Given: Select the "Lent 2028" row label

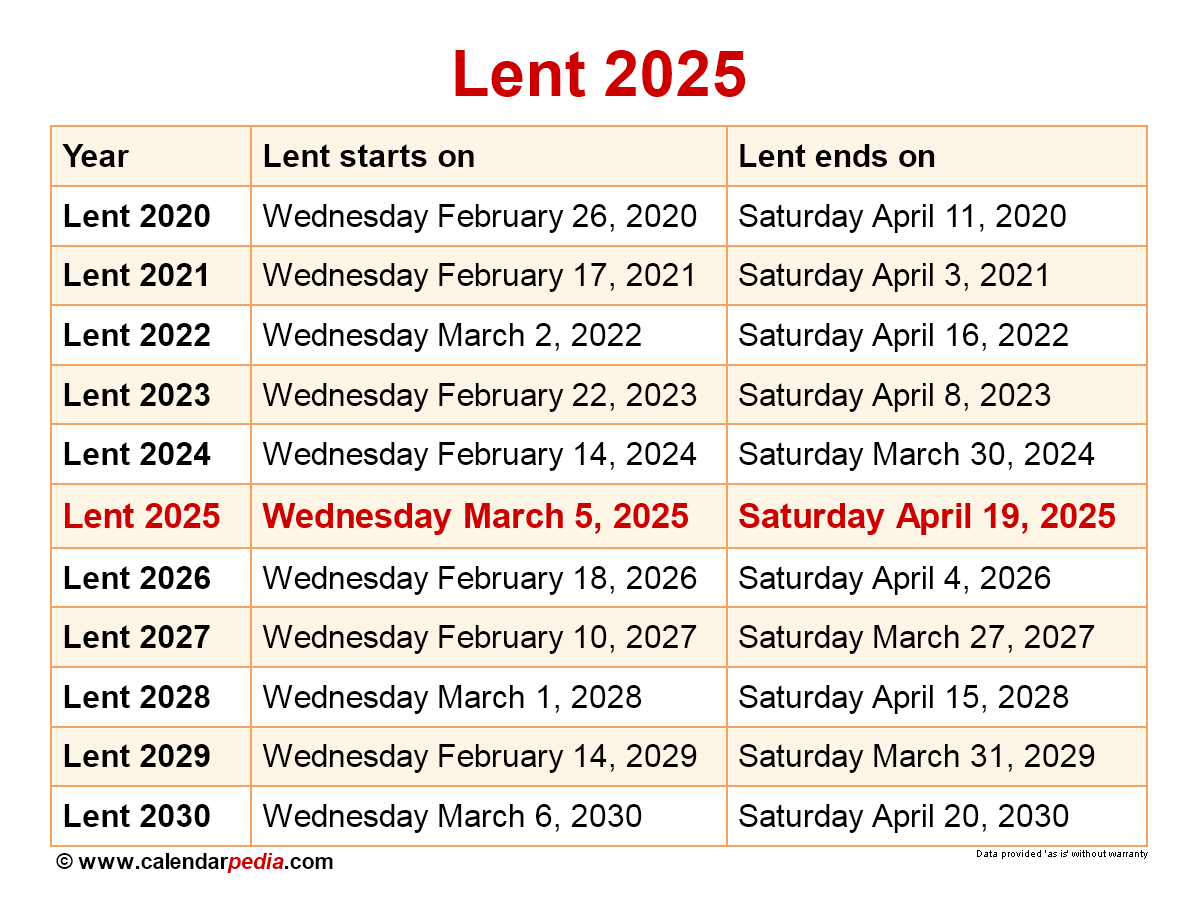Looking at the screenshot, I should click(137, 697).
